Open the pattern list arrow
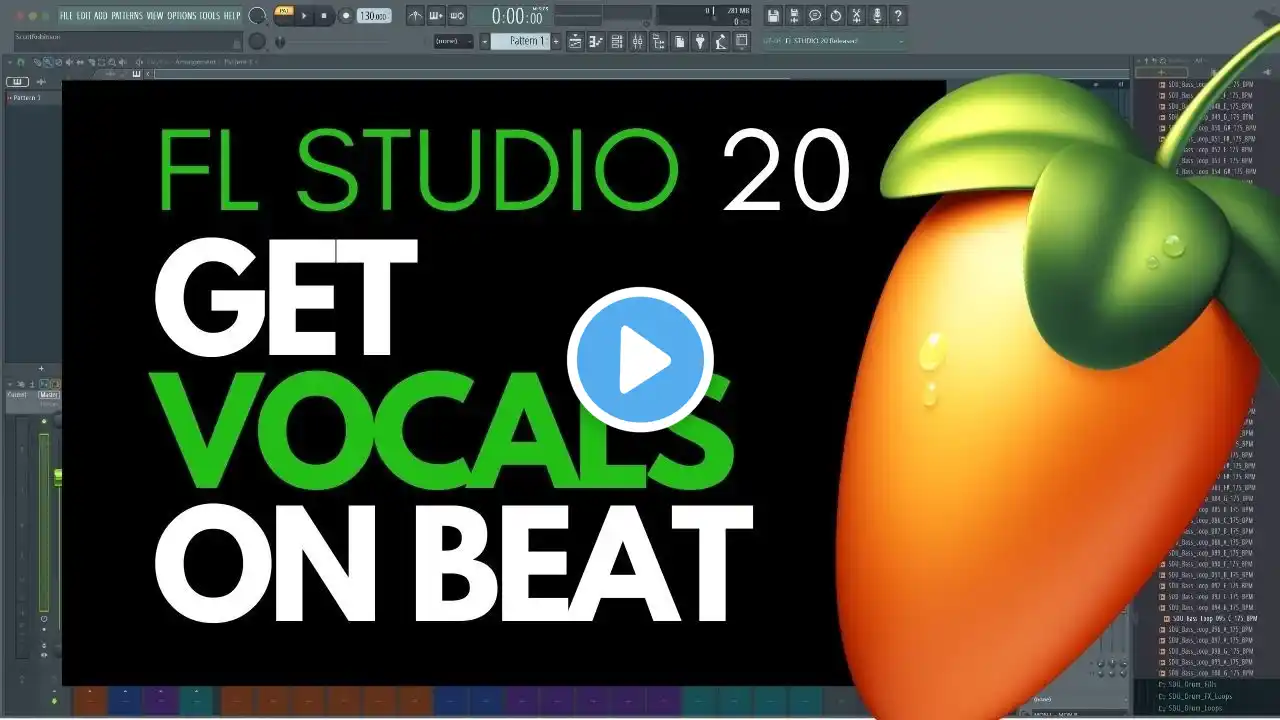Screen dimensions: 1280x720 485,41
